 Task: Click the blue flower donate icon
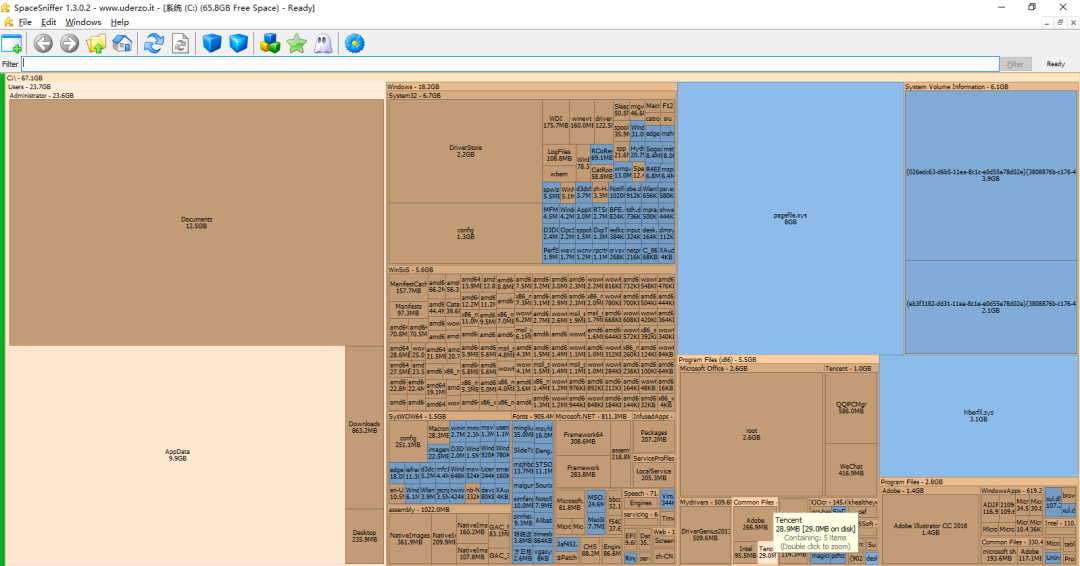pyautogui.click(x=354, y=43)
